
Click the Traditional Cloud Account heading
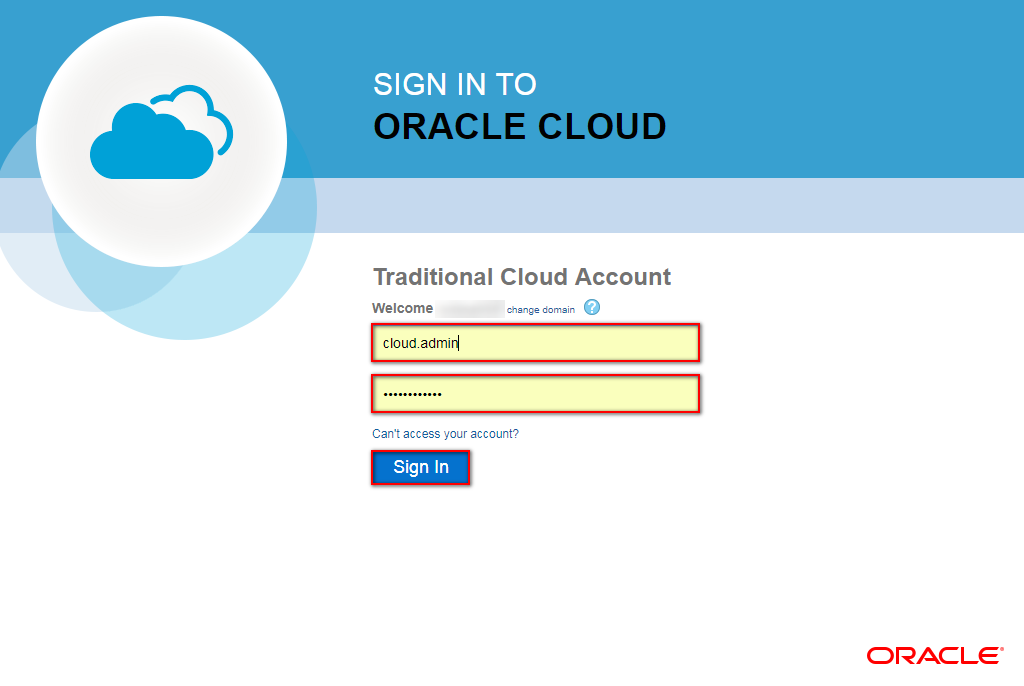click(522, 277)
